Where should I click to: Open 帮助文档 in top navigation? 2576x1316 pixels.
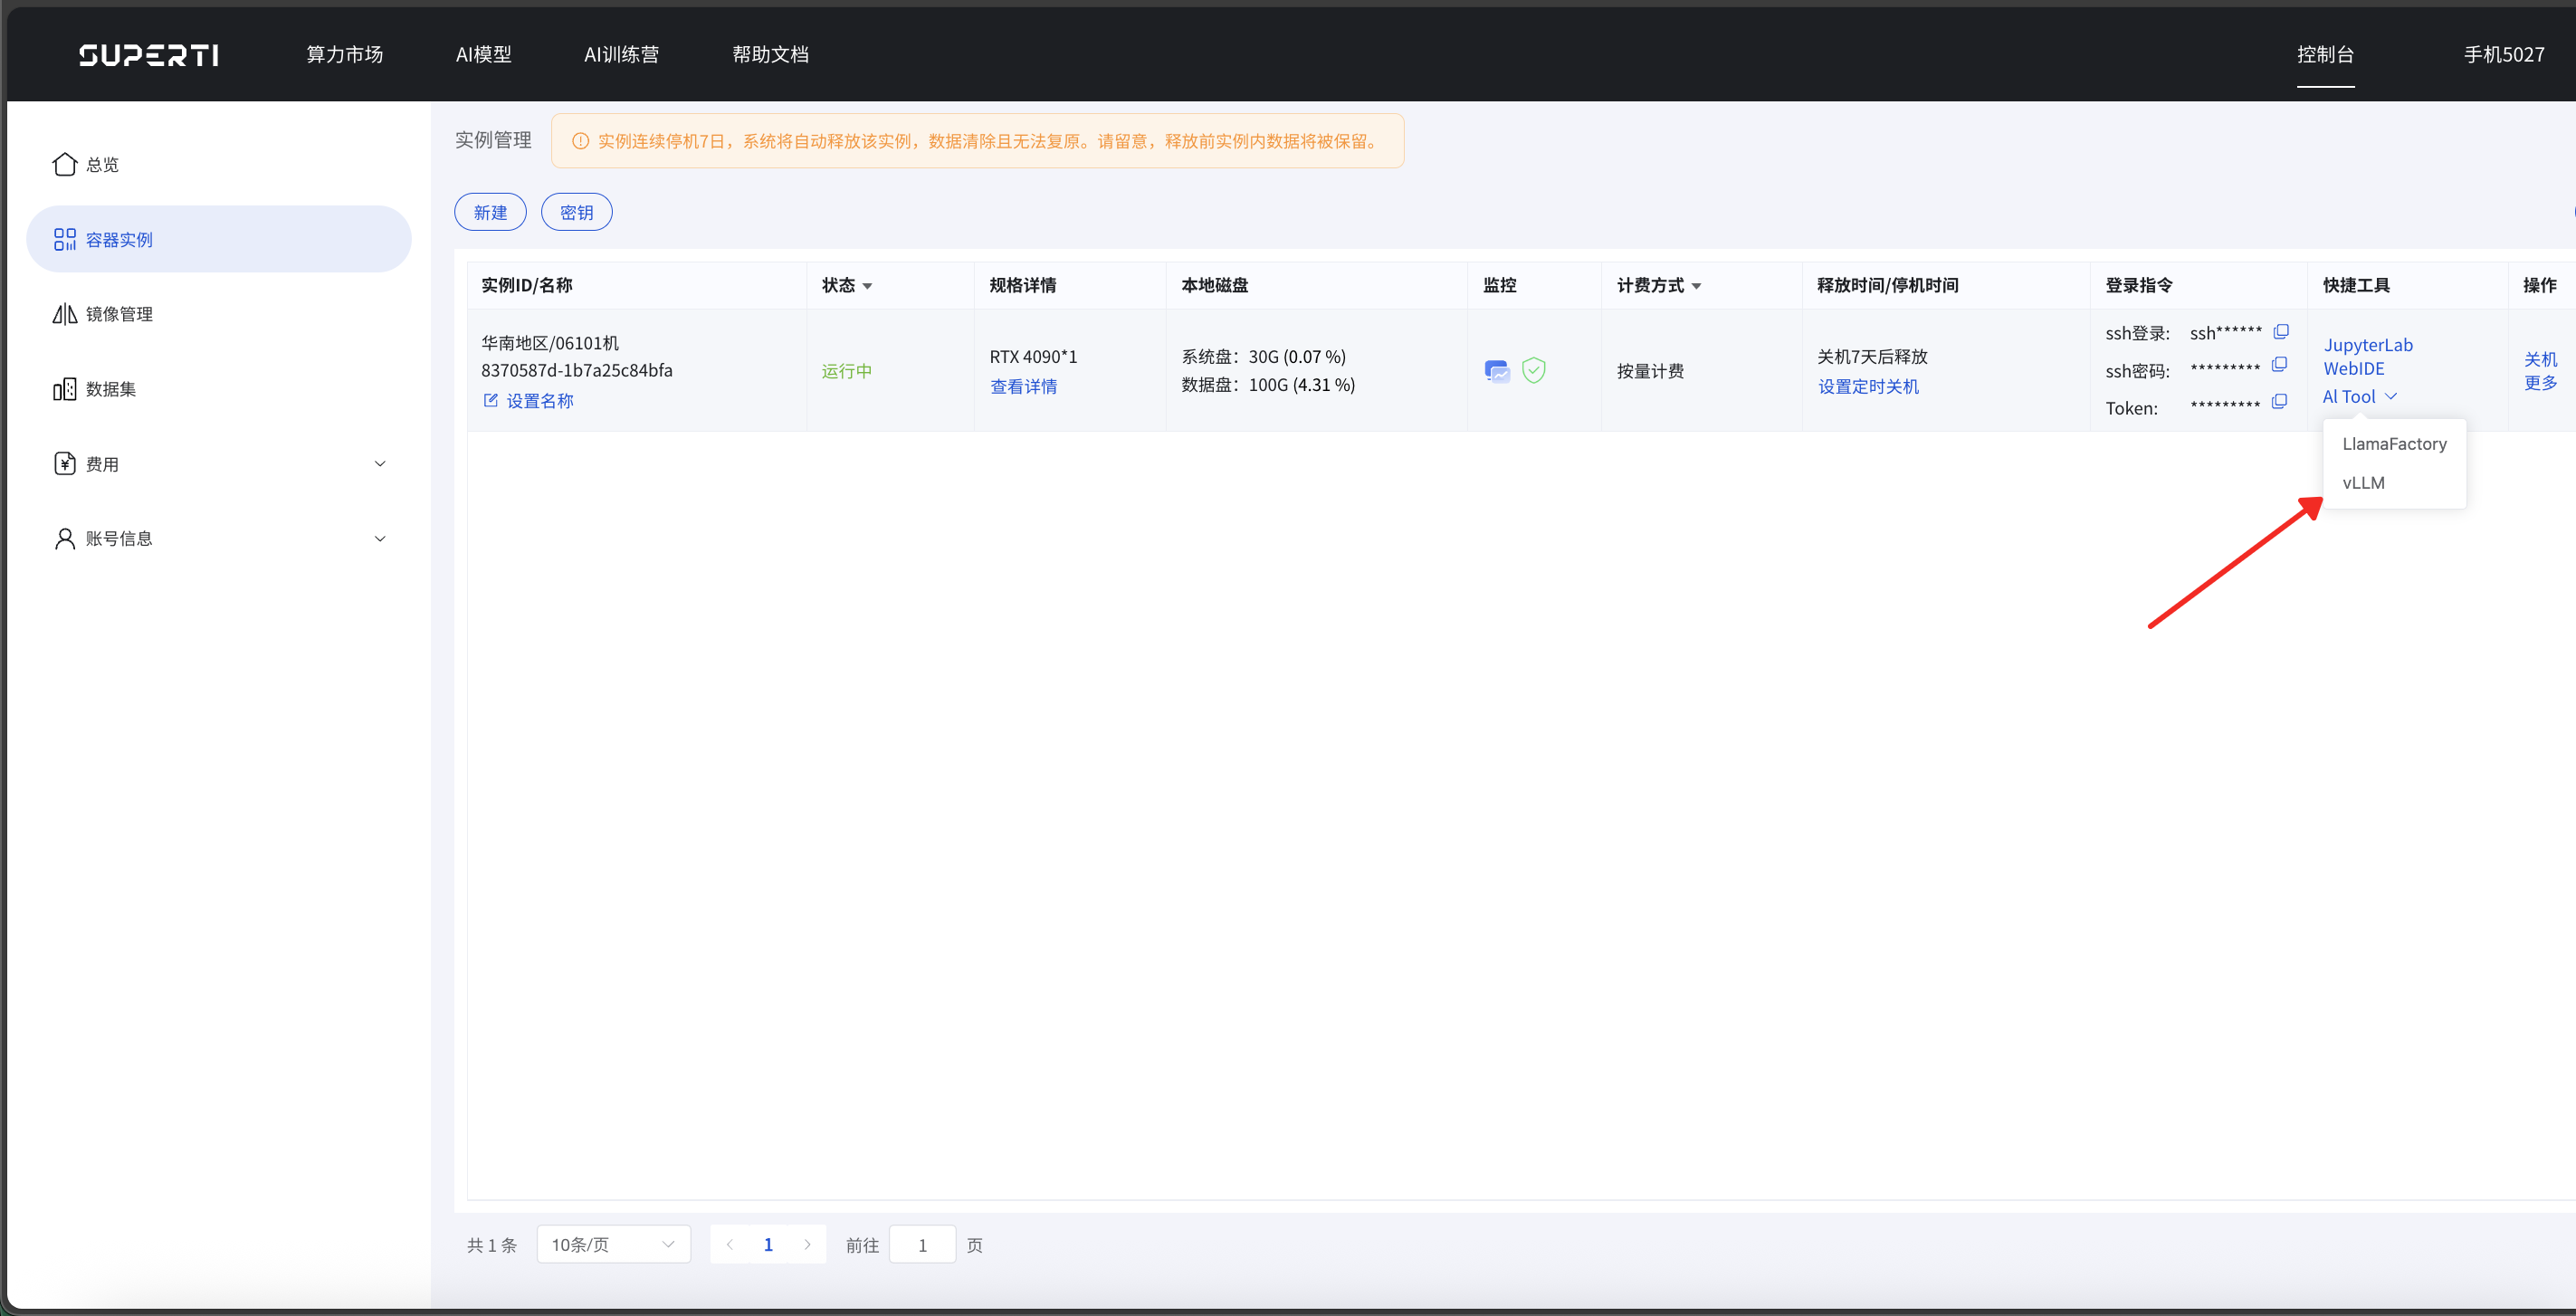pyautogui.click(x=771, y=54)
